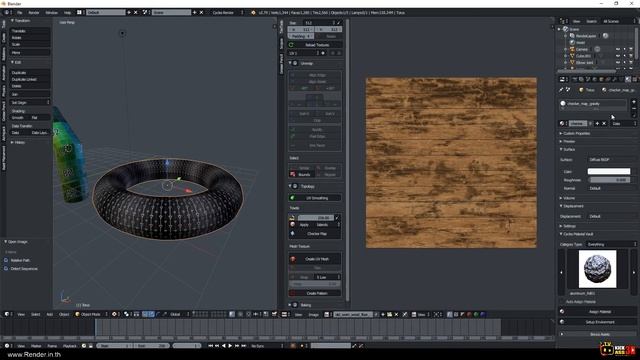The width and height of the screenshot is (640, 360).
Task: Delete the Default screen layout with X icon
Action: (x=136, y=13)
